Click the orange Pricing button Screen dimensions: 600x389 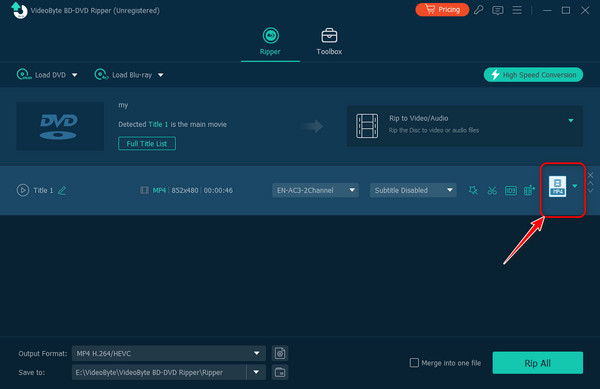(442, 10)
